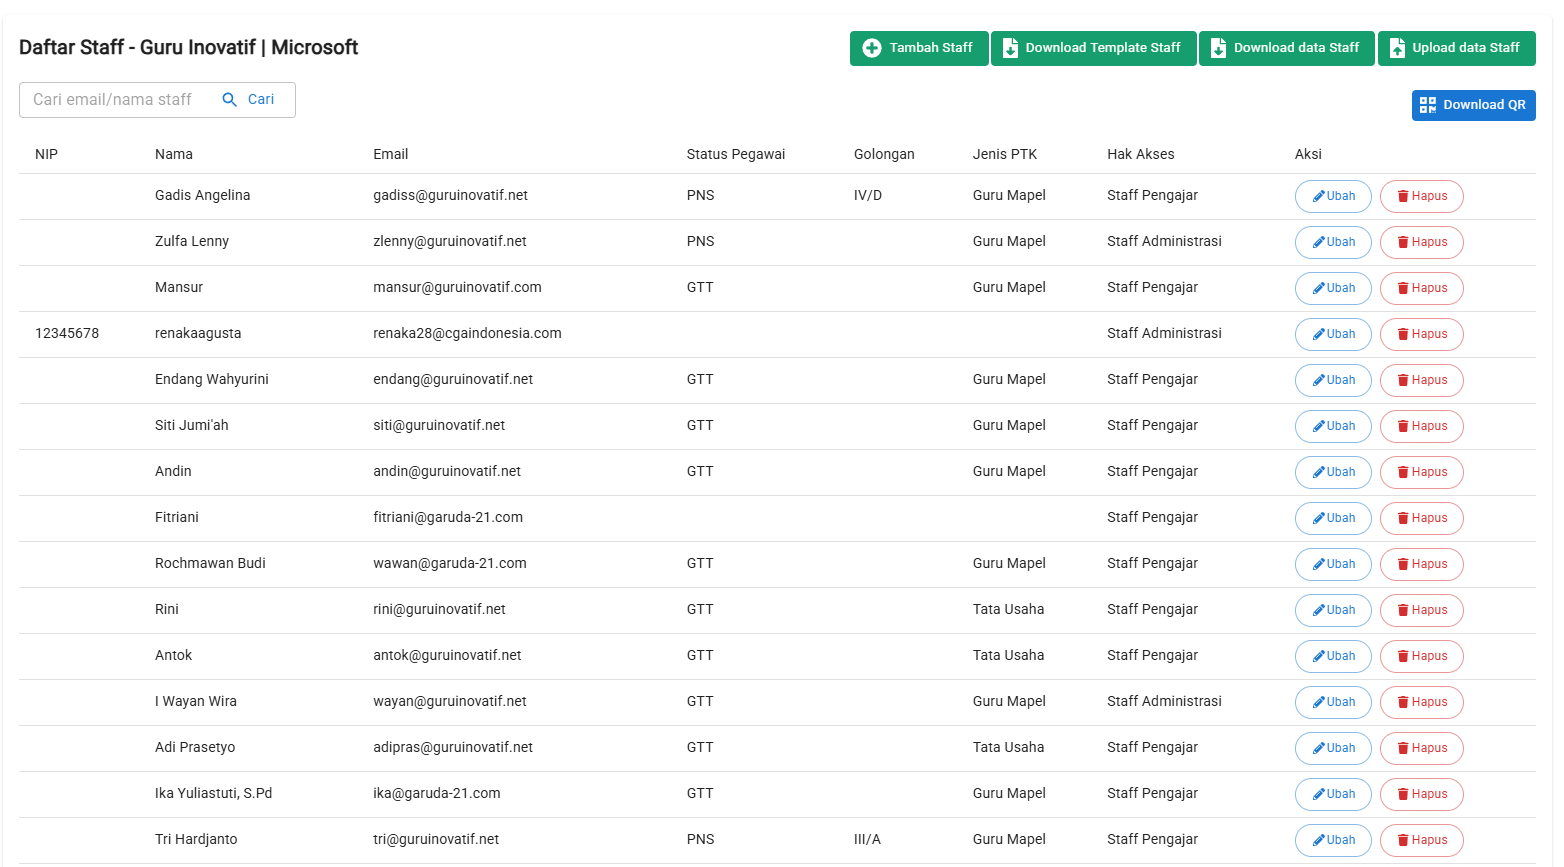Click Ubah for Tri Hardjanto
This screenshot has width=1564, height=867.
(x=1333, y=840)
